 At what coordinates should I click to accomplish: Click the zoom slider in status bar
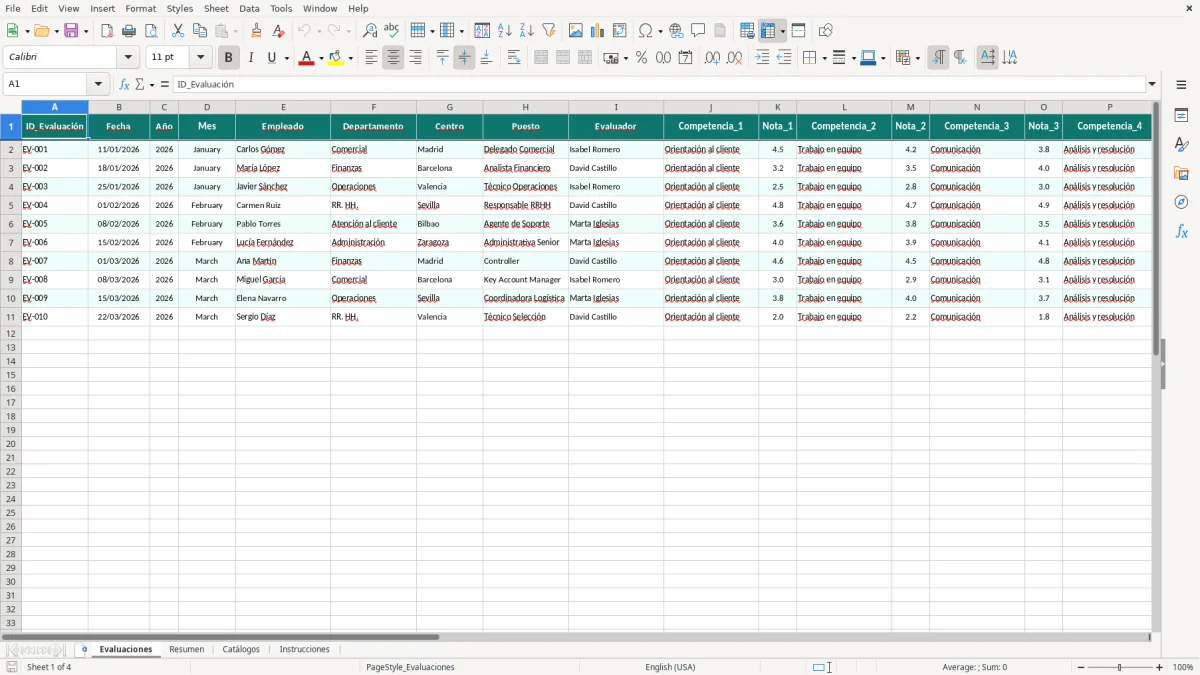[x=1119, y=667]
